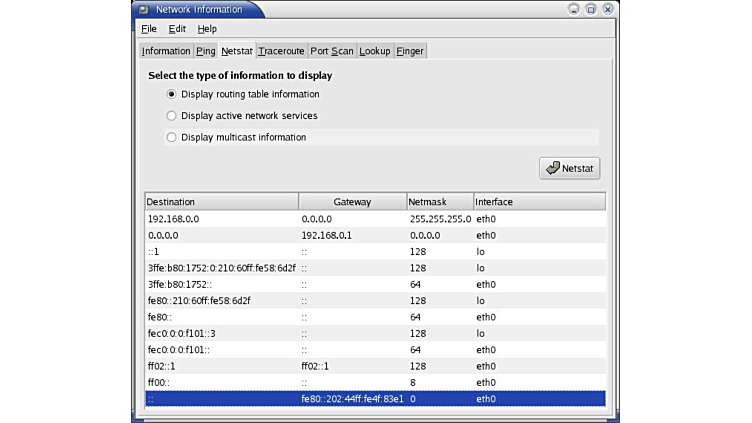Sort by Destination column header

click(221, 202)
